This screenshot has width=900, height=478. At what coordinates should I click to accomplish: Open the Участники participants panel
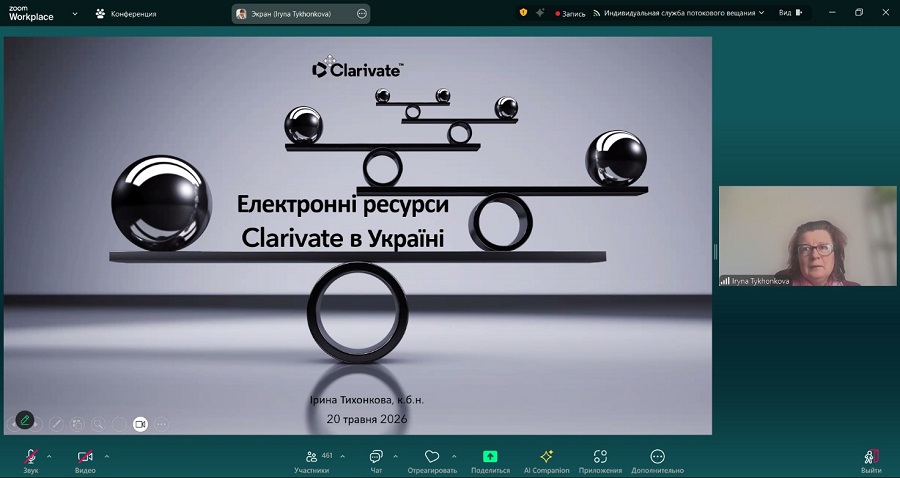[312, 461]
